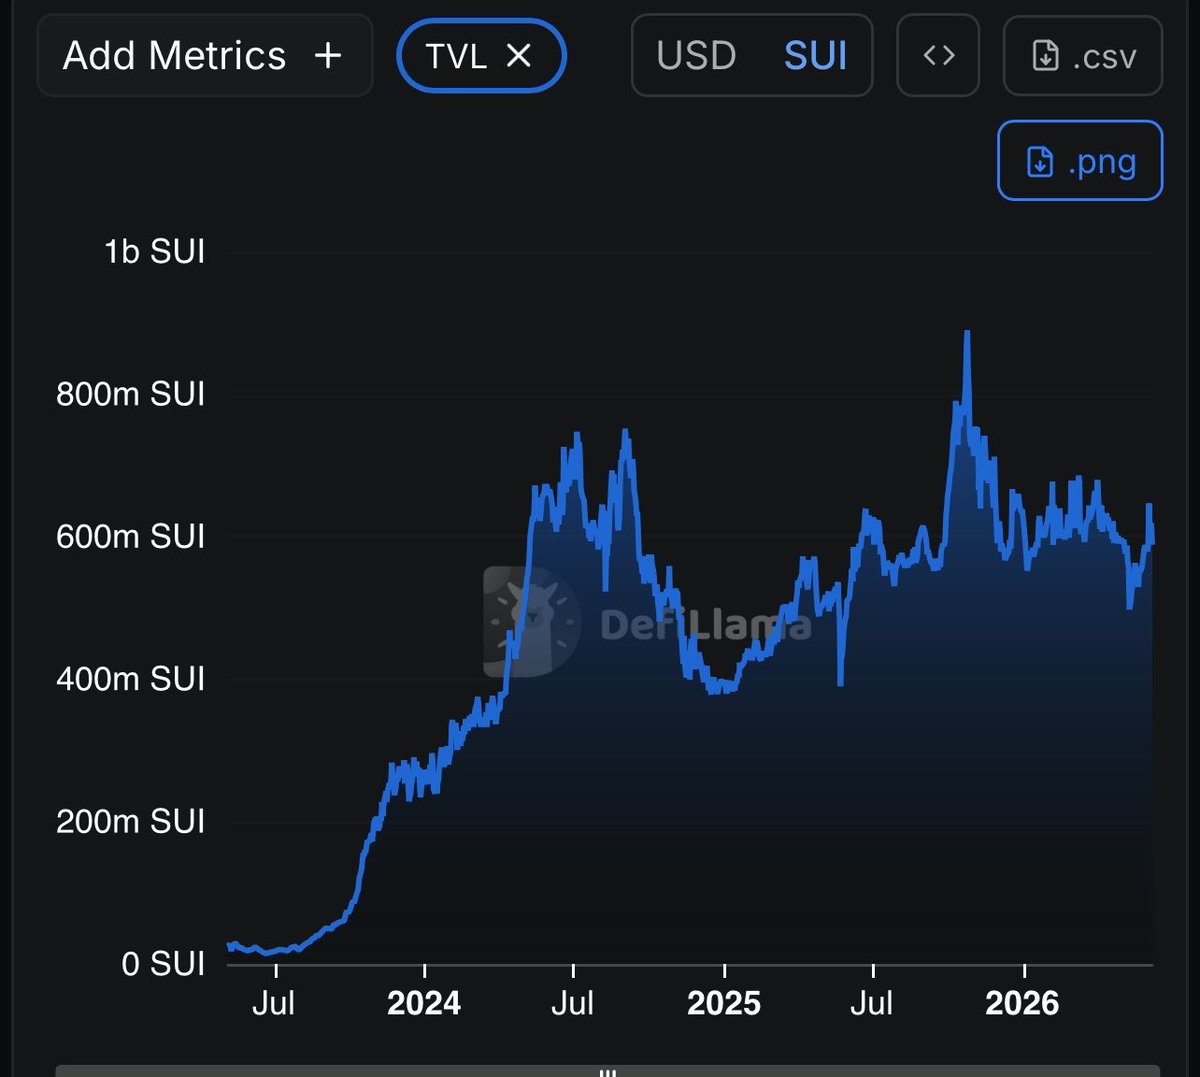The image size is (1200, 1077).
Task: Download chart data as .csv
Action: 1083,55
